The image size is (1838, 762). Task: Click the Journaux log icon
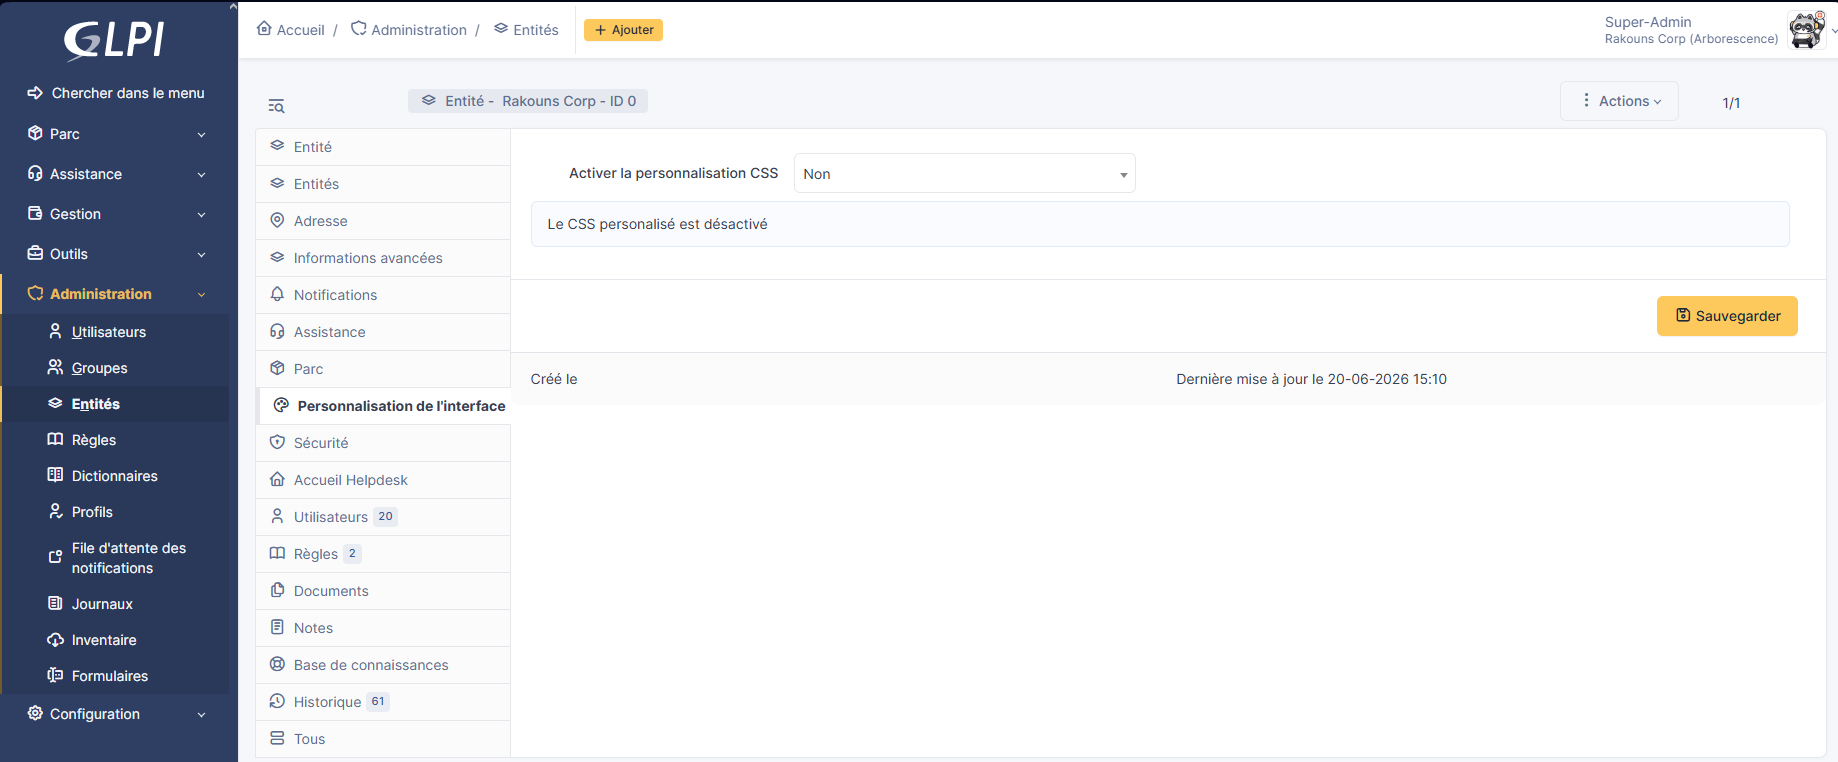pyautogui.click(x=55, y=603)
